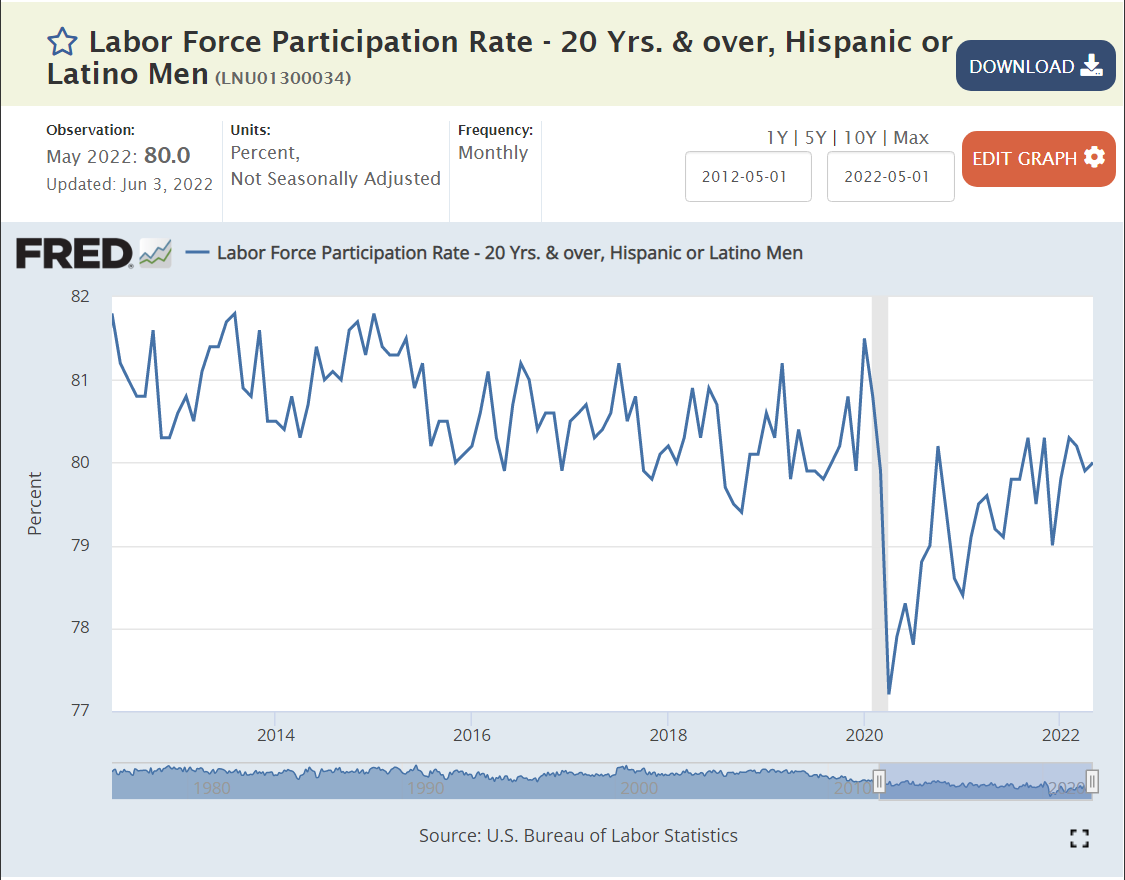Image resolution: width=1125 pixels, height=880 pixels.
Task: Click the fullscreen icon below chart
Action: 1079,838
